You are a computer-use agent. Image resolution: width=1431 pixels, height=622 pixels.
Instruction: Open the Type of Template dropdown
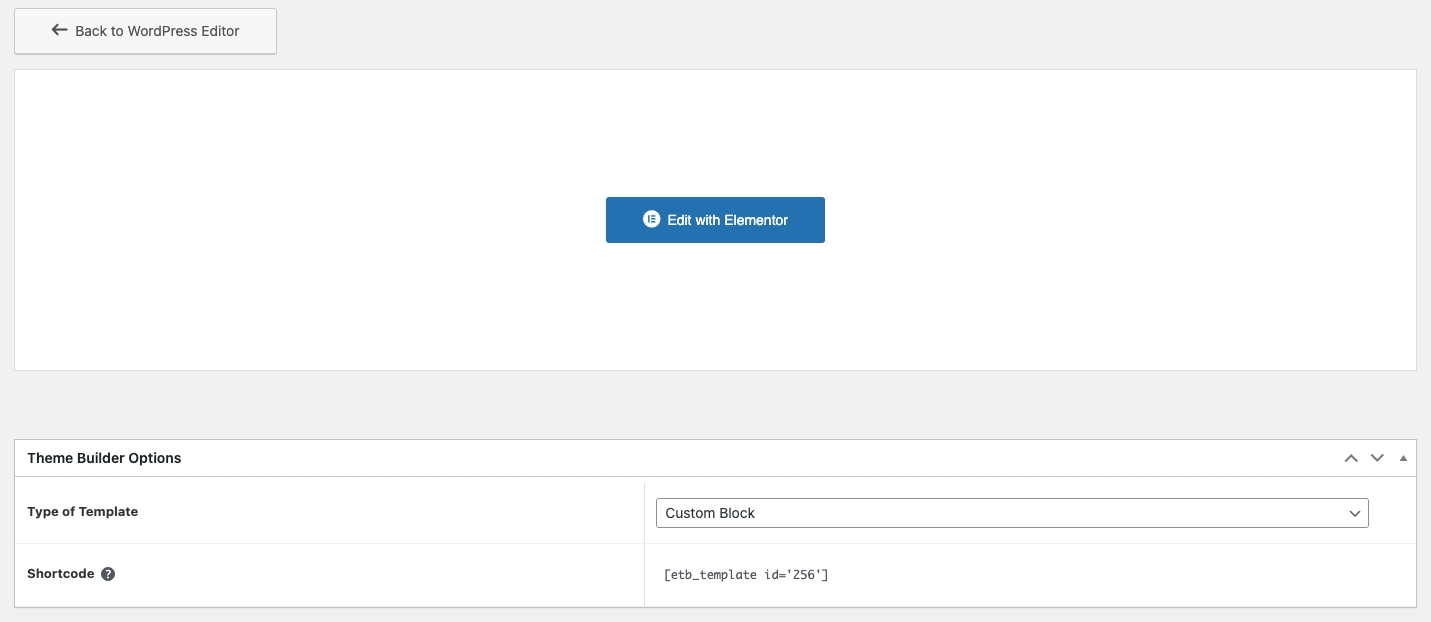[x=1011, y=513]
